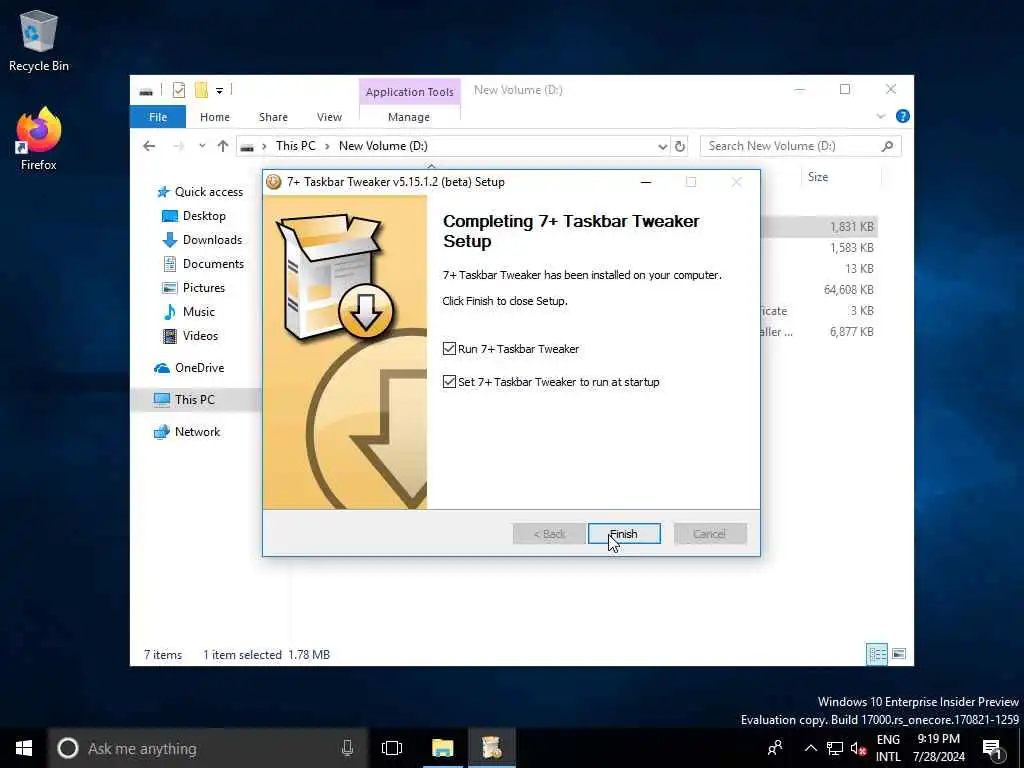Open the Windows Start menu
Image resolution: width=1024 pixels, height=768 pixels.
coord(24,748)
